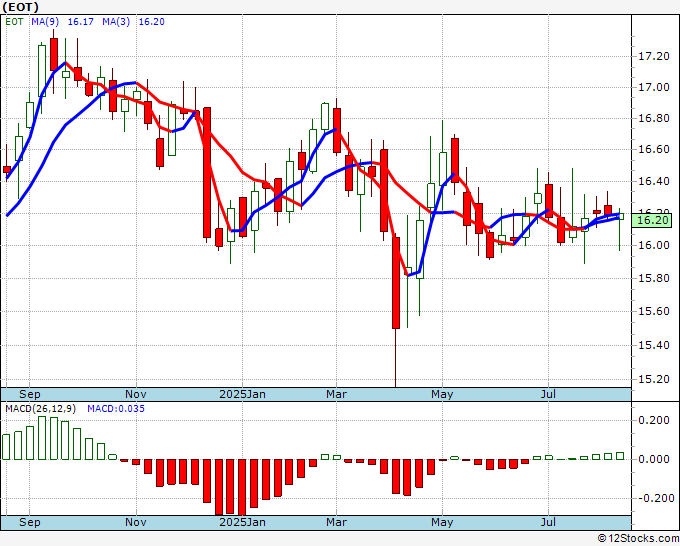Select the 0.000 MACD axis label
The width and height of the screenshot is (680, 546).
coord(654,459)
